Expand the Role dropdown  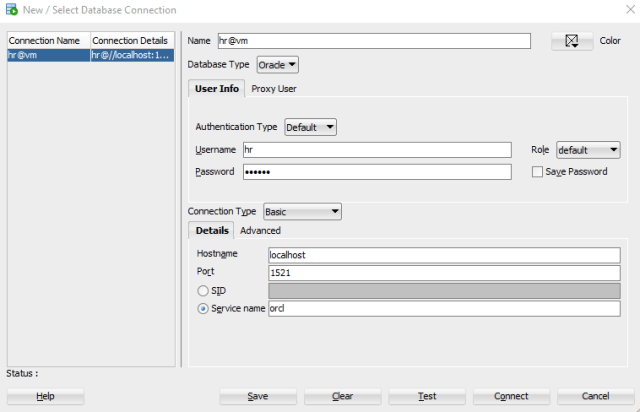tap(588, 150)
